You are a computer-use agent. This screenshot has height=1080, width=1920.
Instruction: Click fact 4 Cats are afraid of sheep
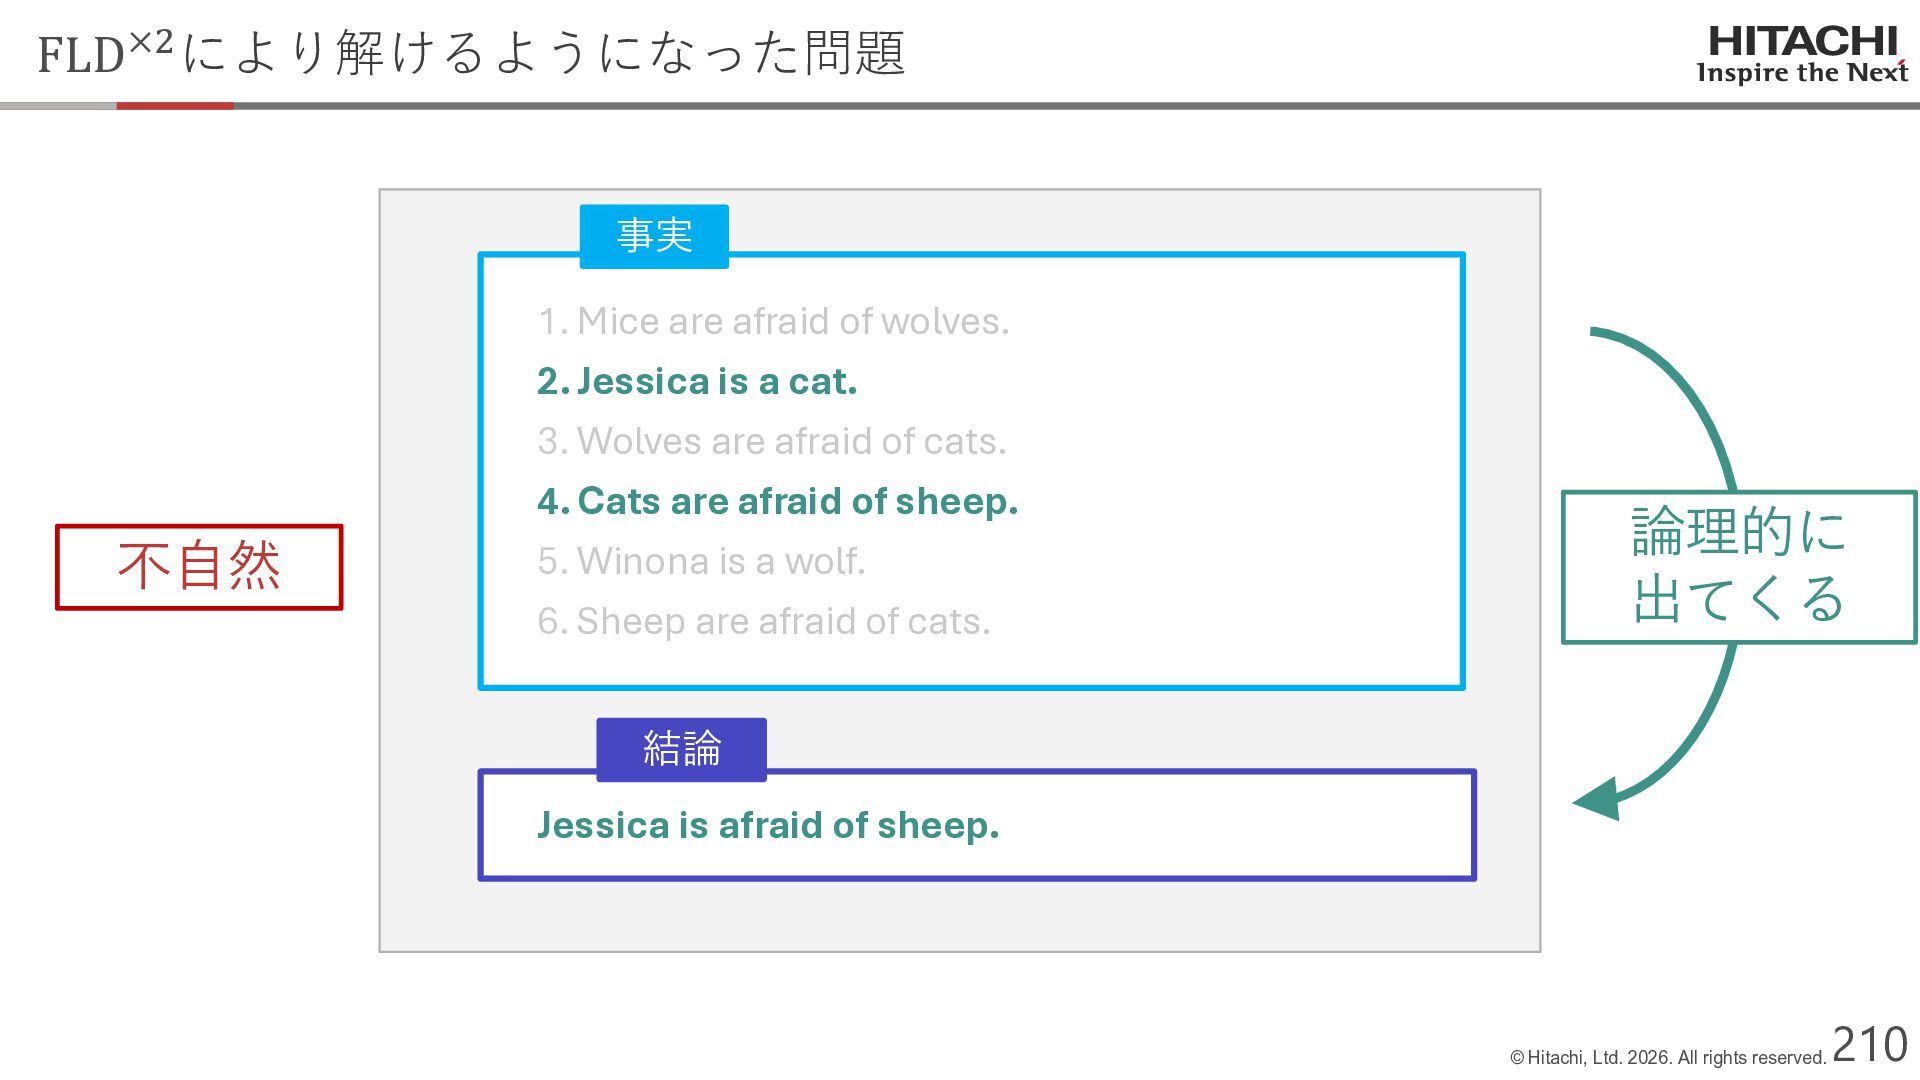click(777, 501)
